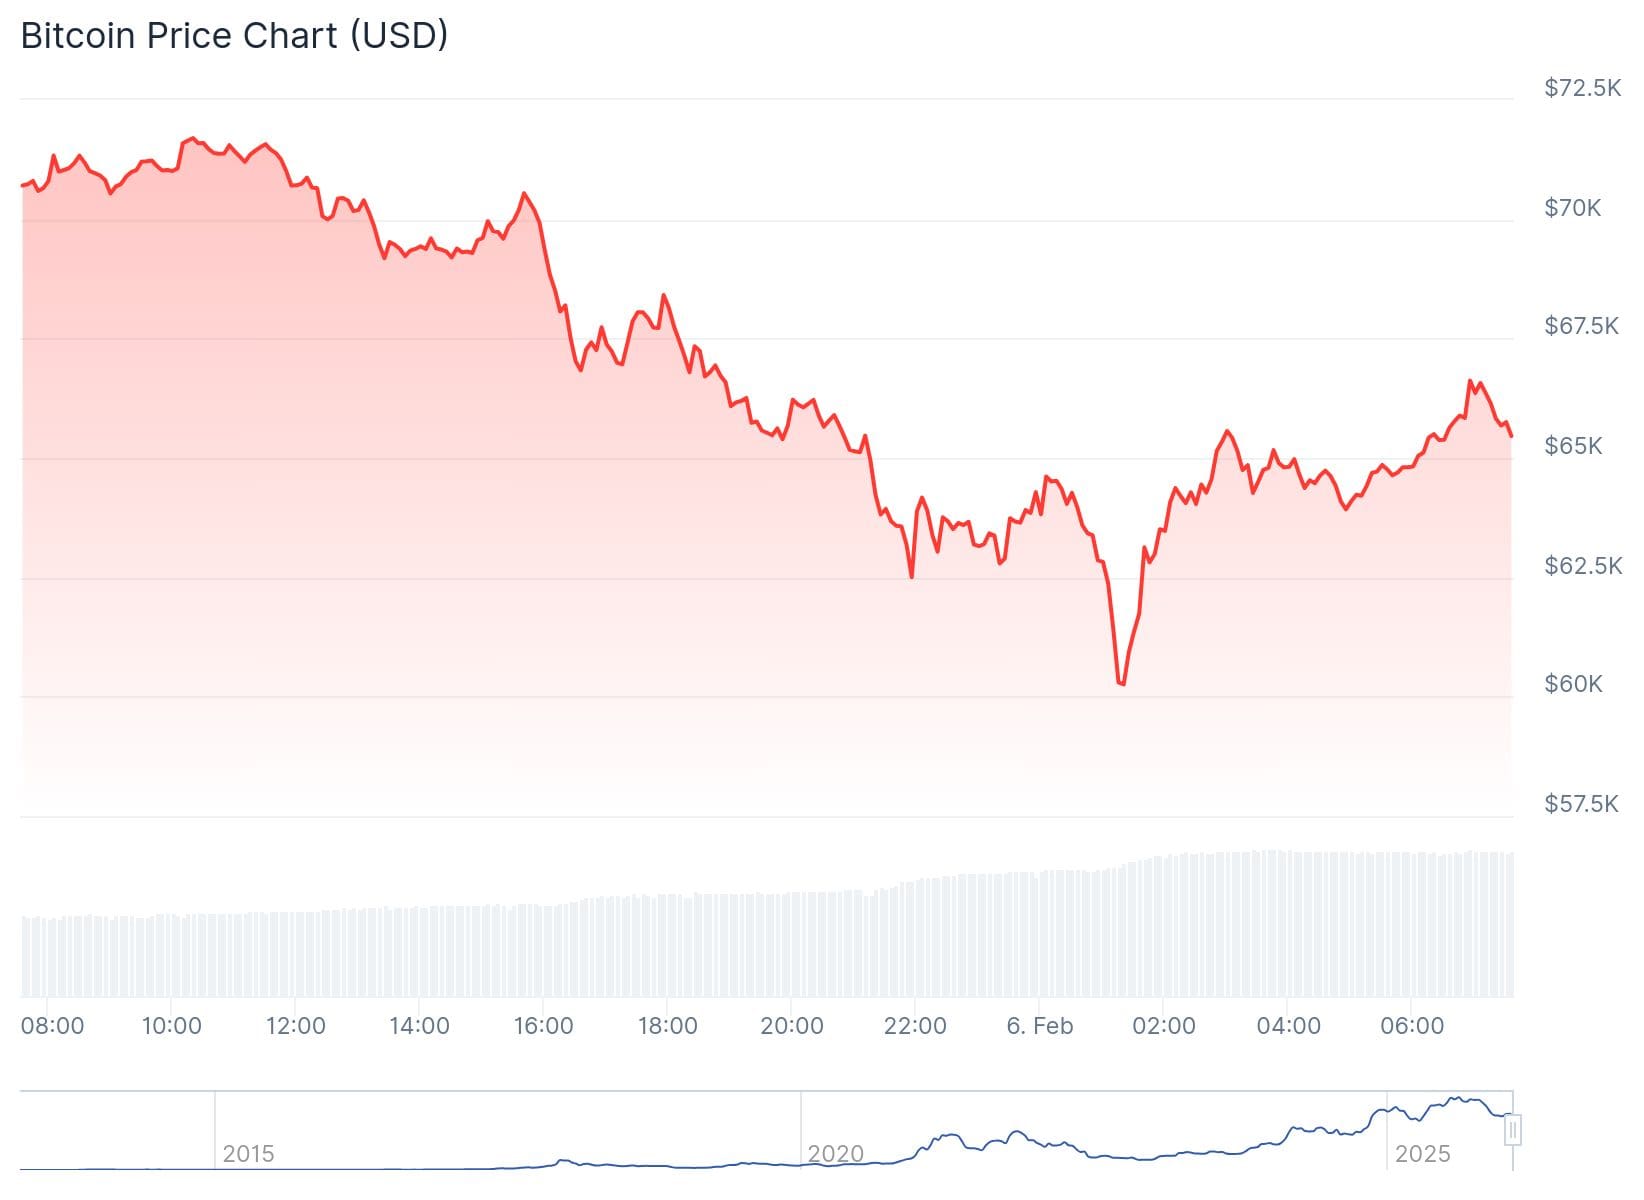Viewport: 1644px width, 1200px height.
Task: Click the $57.5K y-axis label
Action: [1581, 804]
